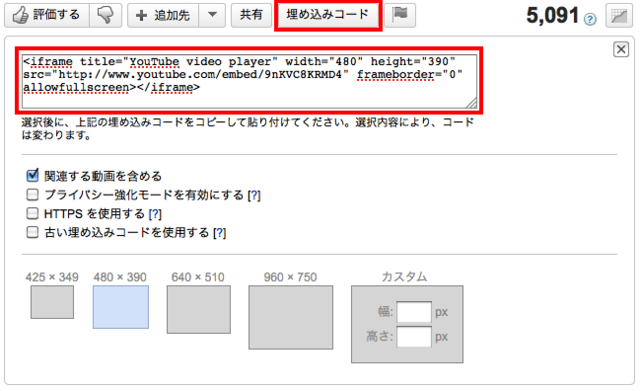This screenshot has height=391, width=640.
Task: Open the 追加先 dropdown arrow
Action: click(x=212, y=16)
